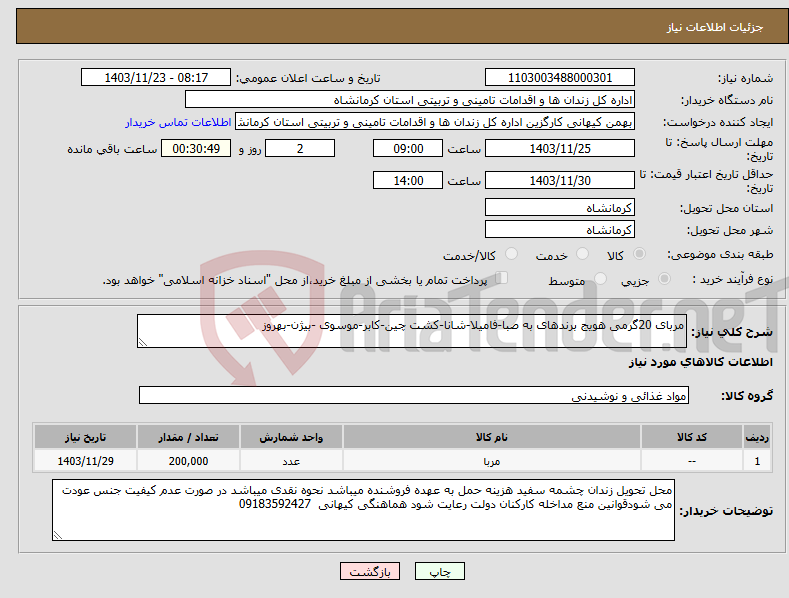Screen dimensions: 789x598
Task: Click the گروه کالا field مواد غذائی و نوشیدنی
Action: pyautogui.click(x=414, y=396)
